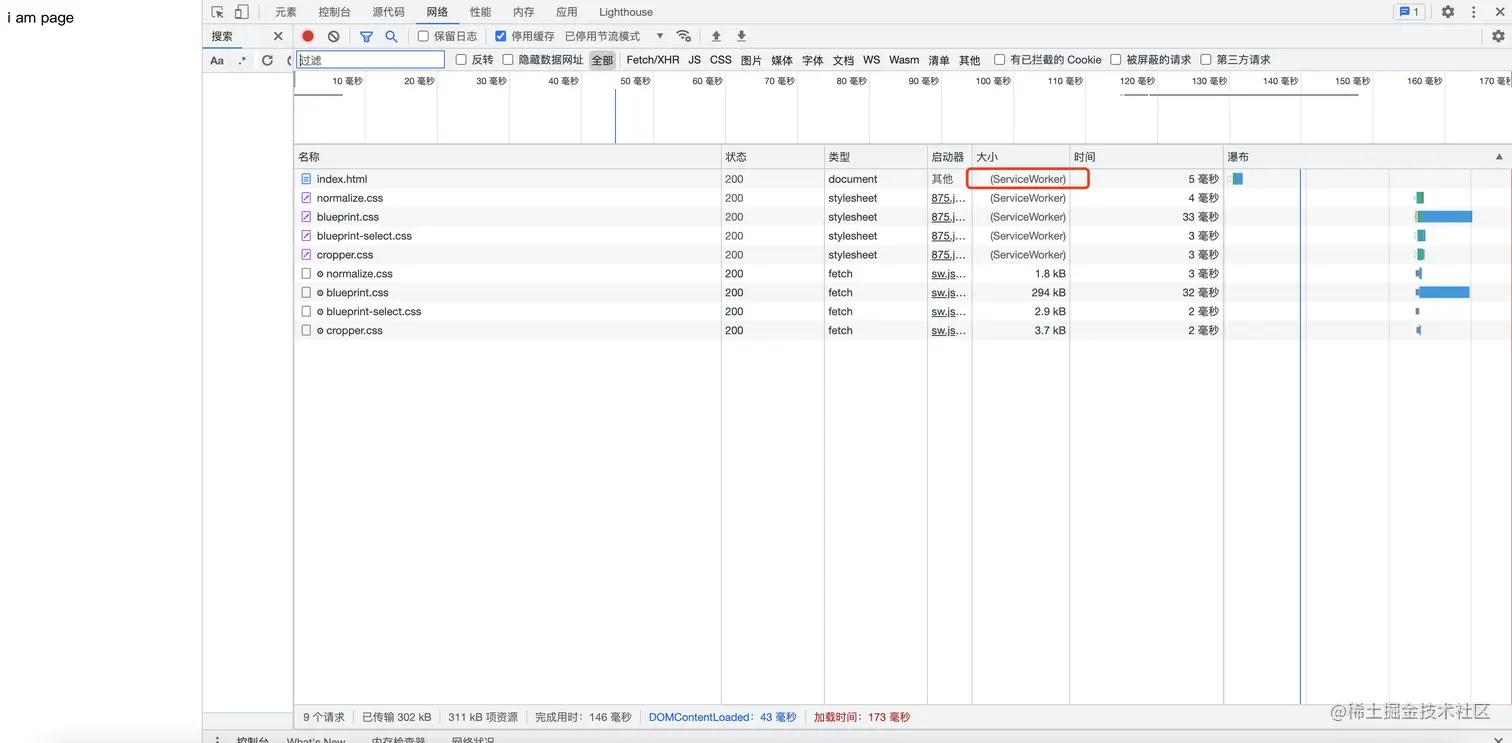Open the throttling mode dropdown
This screenshot has width=1512, height=743.
click(x=614, y=36)
